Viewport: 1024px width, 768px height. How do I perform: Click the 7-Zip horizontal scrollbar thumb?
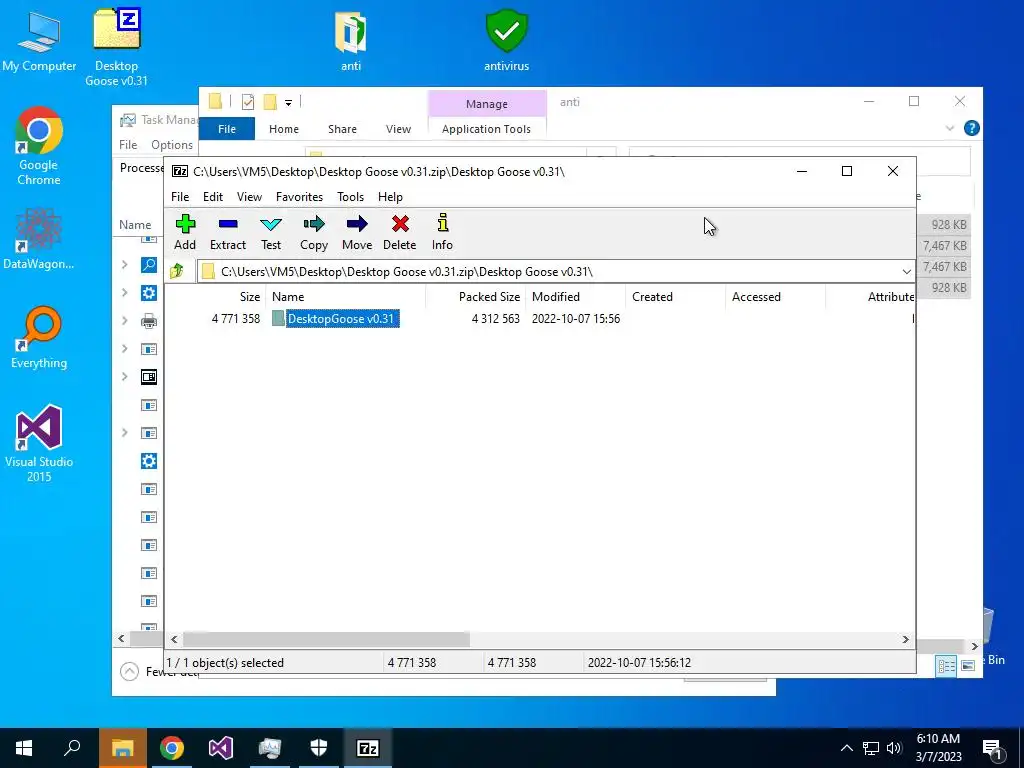pos(326,639)
